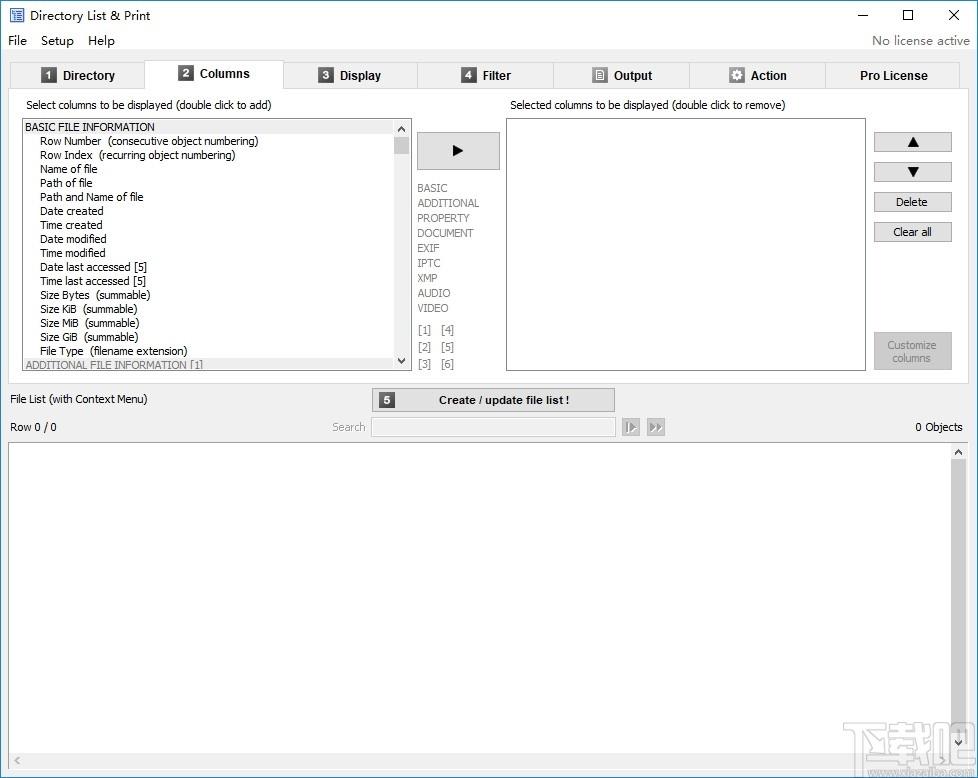
Task: Click Create / update file list button
Action: click(493, 400)
